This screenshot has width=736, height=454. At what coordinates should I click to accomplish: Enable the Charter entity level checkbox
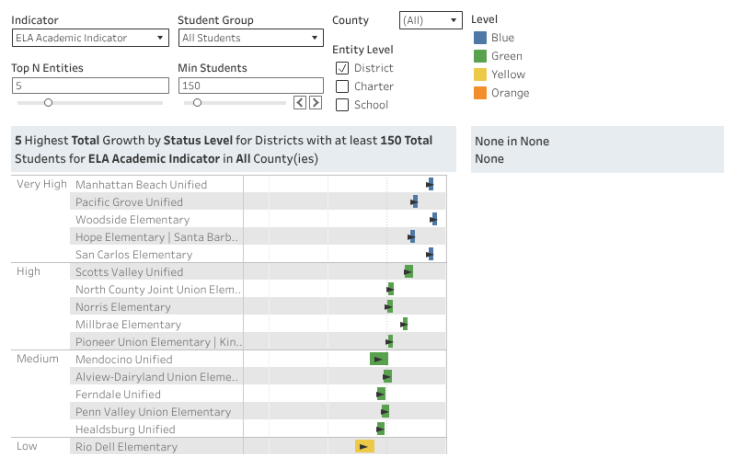[x=342, y=86]
